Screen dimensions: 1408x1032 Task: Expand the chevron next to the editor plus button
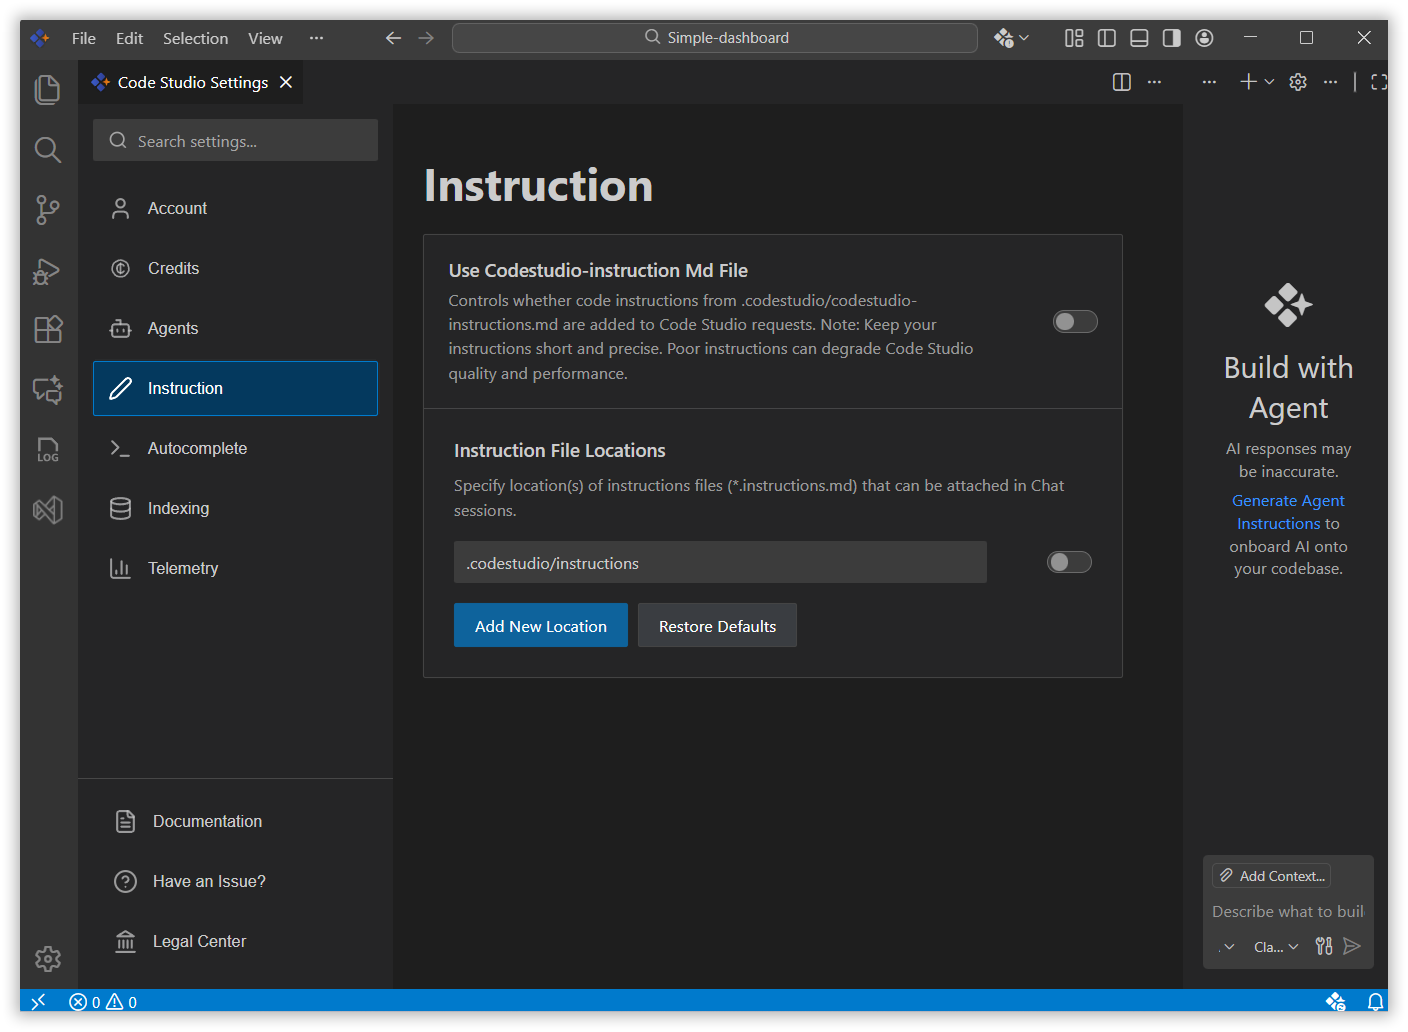[1268, 82]
